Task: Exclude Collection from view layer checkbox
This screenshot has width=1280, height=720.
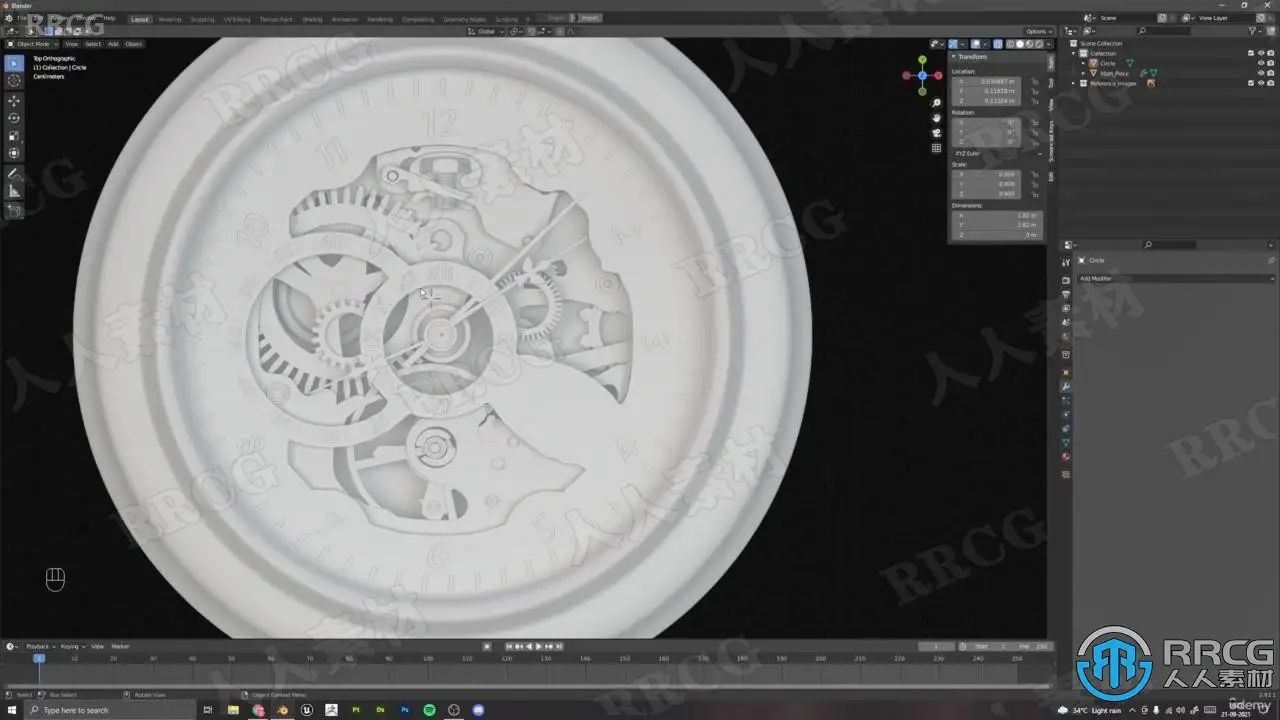Action: [x=1250, y=53]
